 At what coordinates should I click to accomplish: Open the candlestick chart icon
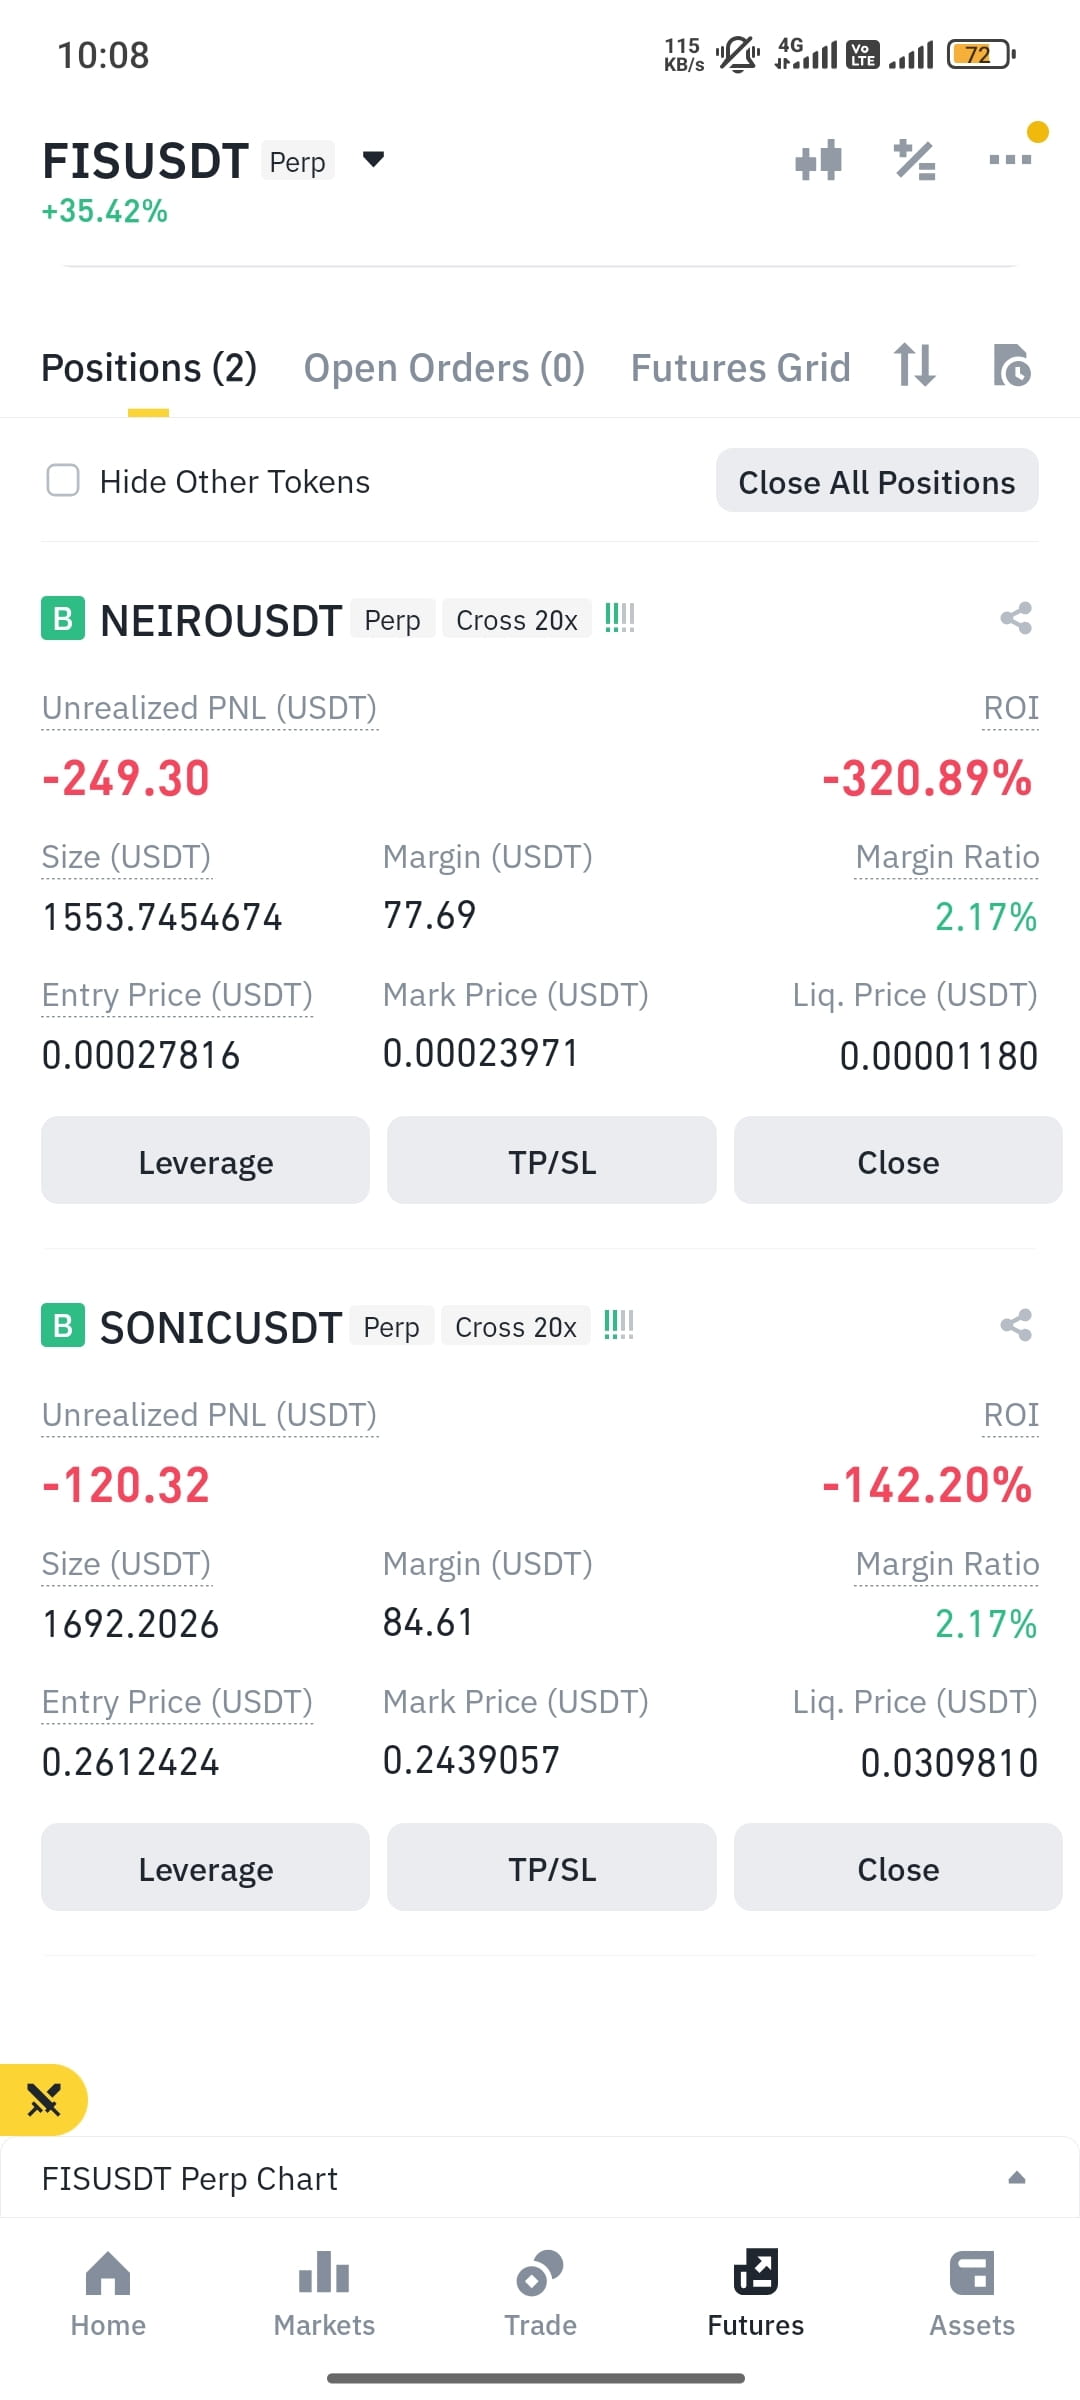coord(818,160)
